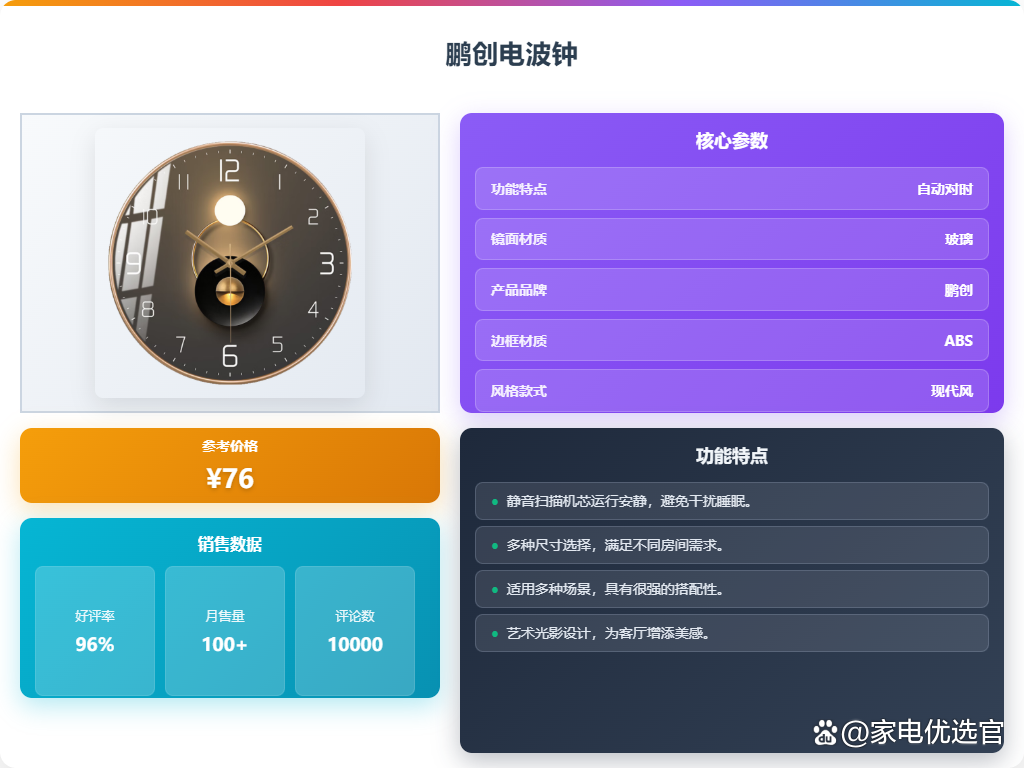This screenshot has height=768, width=1024.
Task: Open the wall clock product image
Action: coord(230,263)
